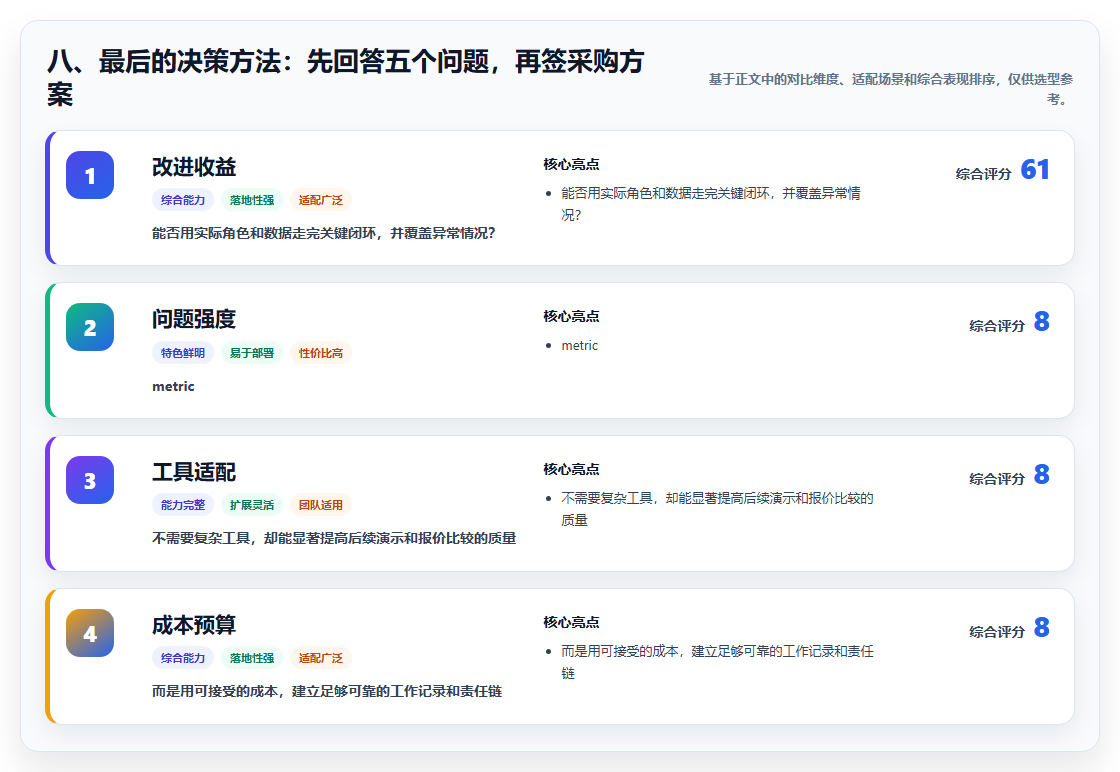Viewport: 1120px width, 772px height.
Task: Click 综合评分 label in 问题强度 card
Action: pos(997,326)
